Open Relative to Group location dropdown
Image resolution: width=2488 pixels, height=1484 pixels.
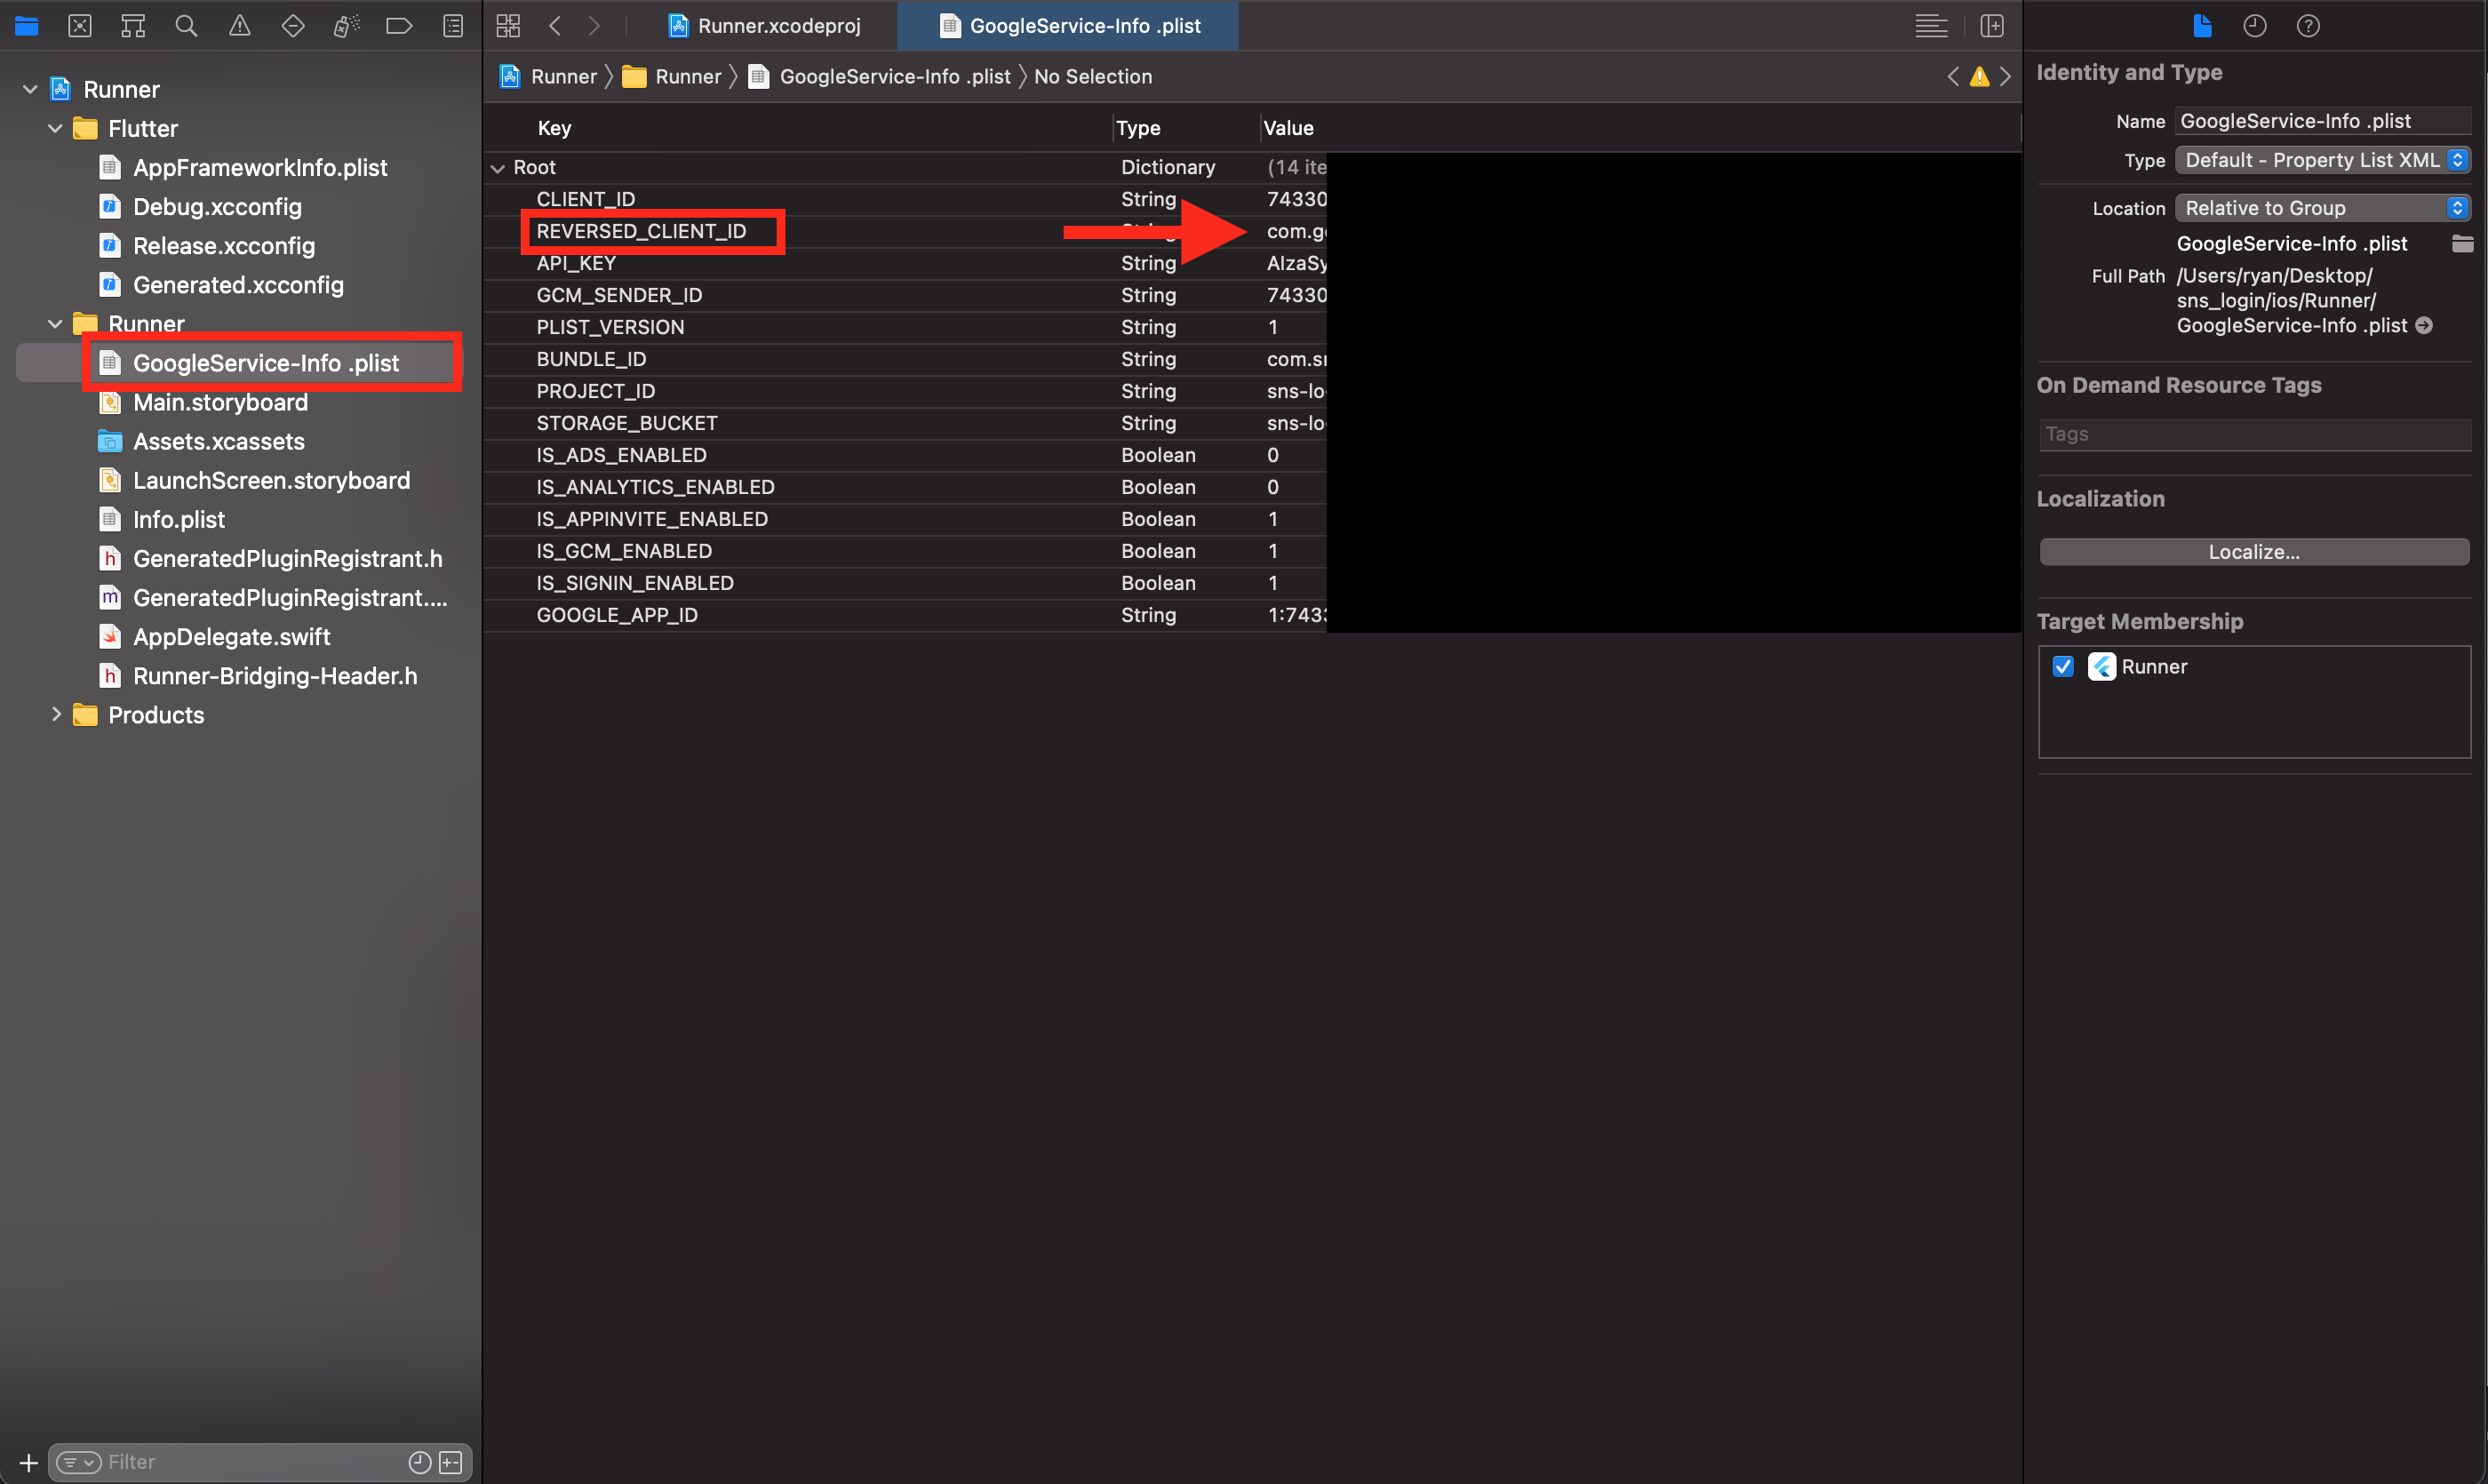pyautogui.click(x=2322, y=208)
